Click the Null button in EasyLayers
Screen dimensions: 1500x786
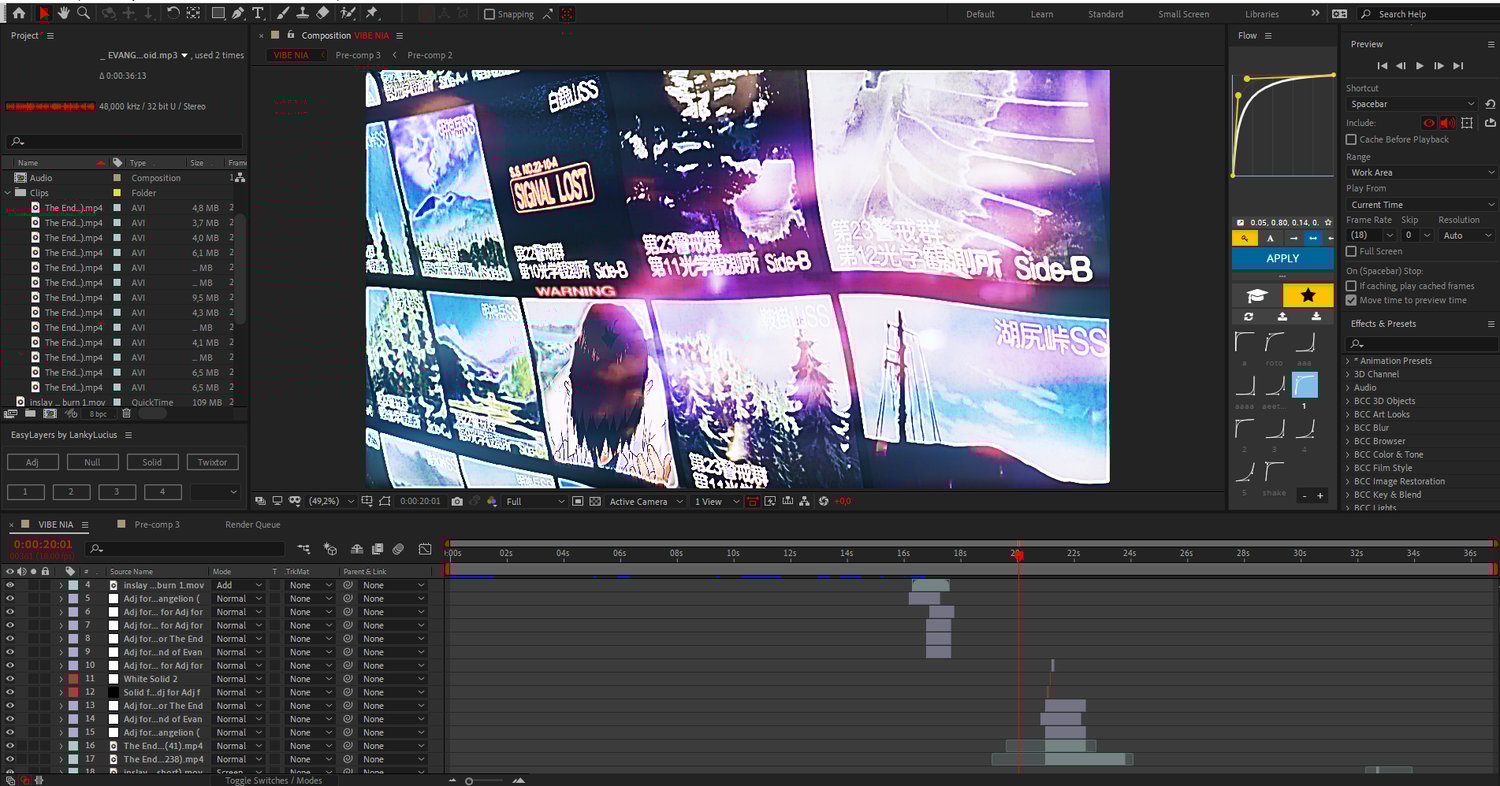coord(92,462)
